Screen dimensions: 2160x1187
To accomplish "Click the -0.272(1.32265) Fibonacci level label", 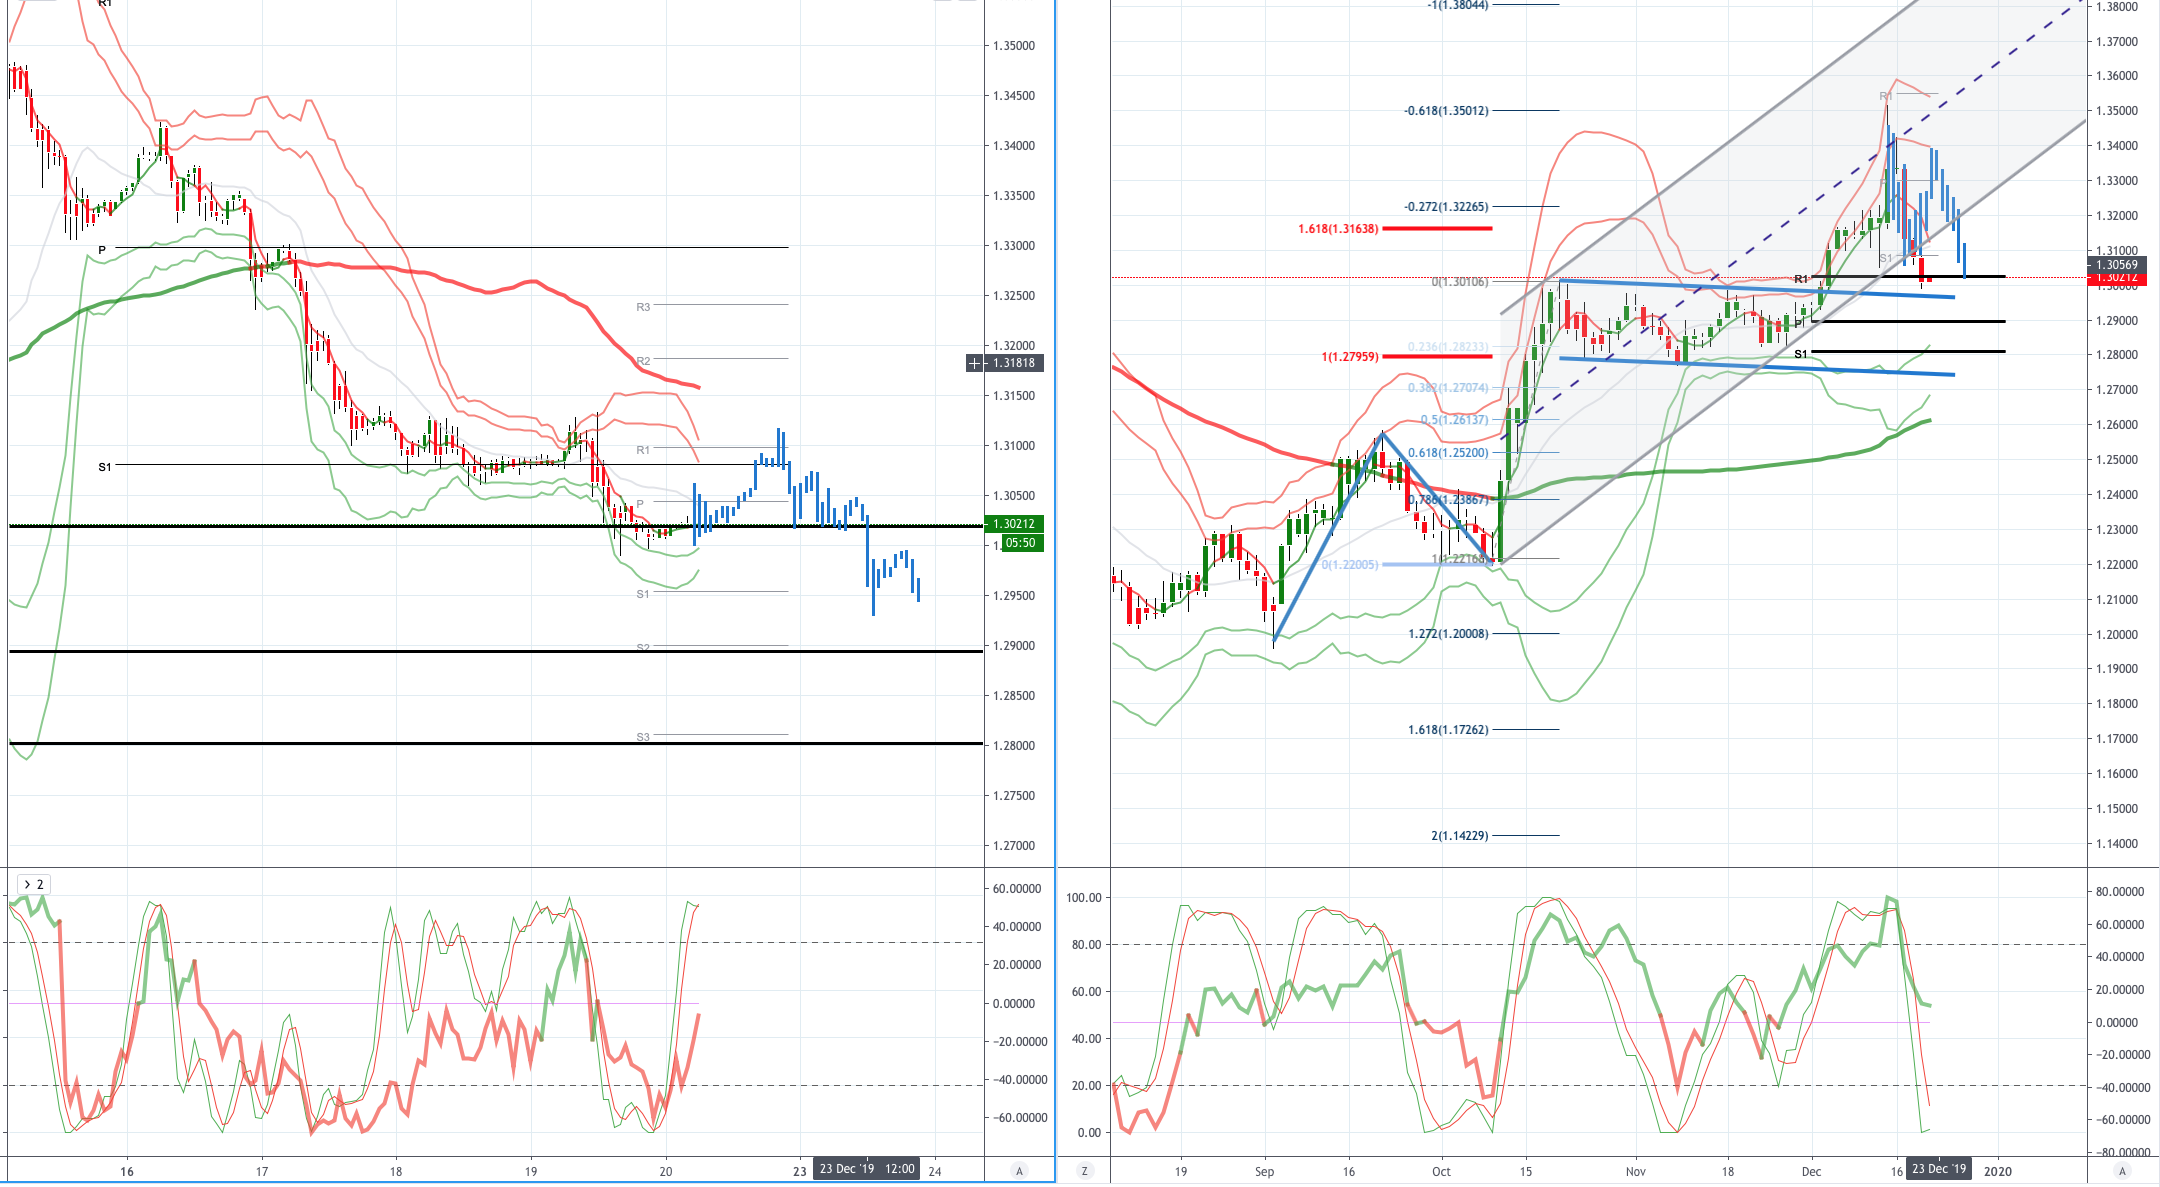I will pos(1446,207).
